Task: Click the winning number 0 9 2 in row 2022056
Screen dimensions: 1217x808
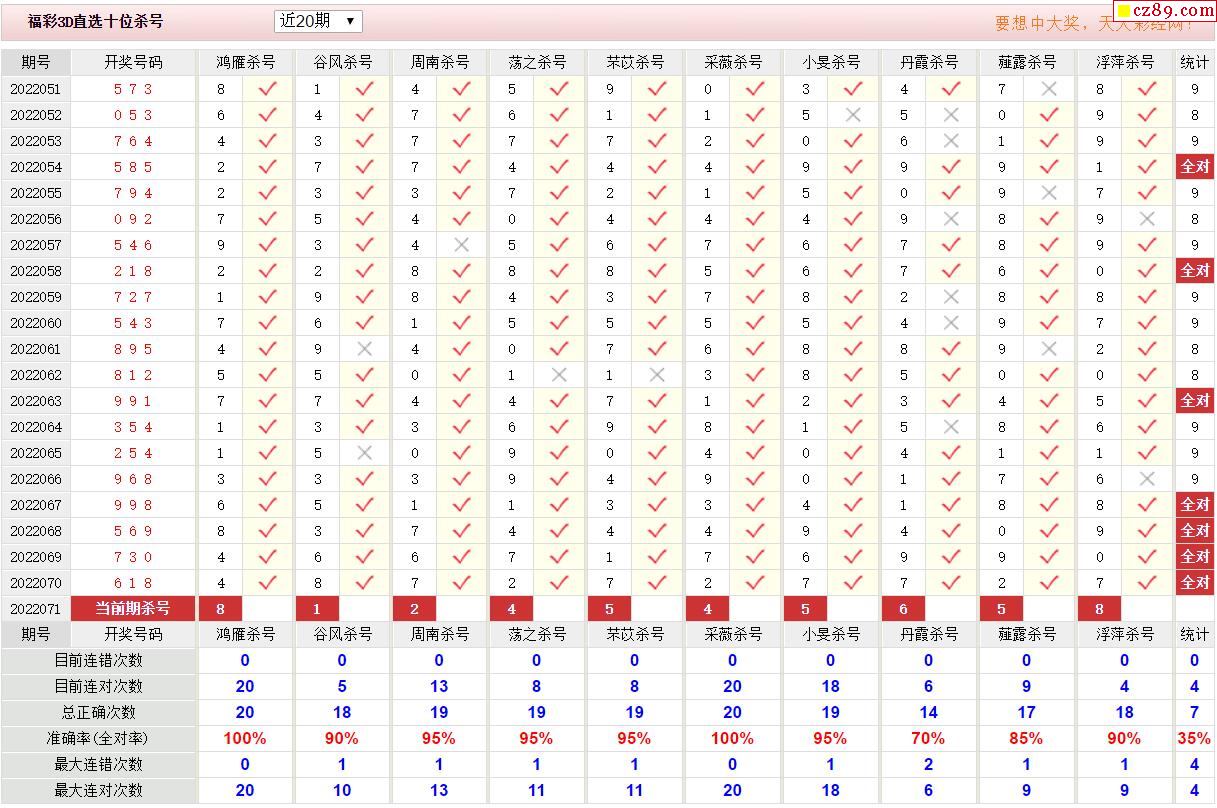Action: (133, 219)
